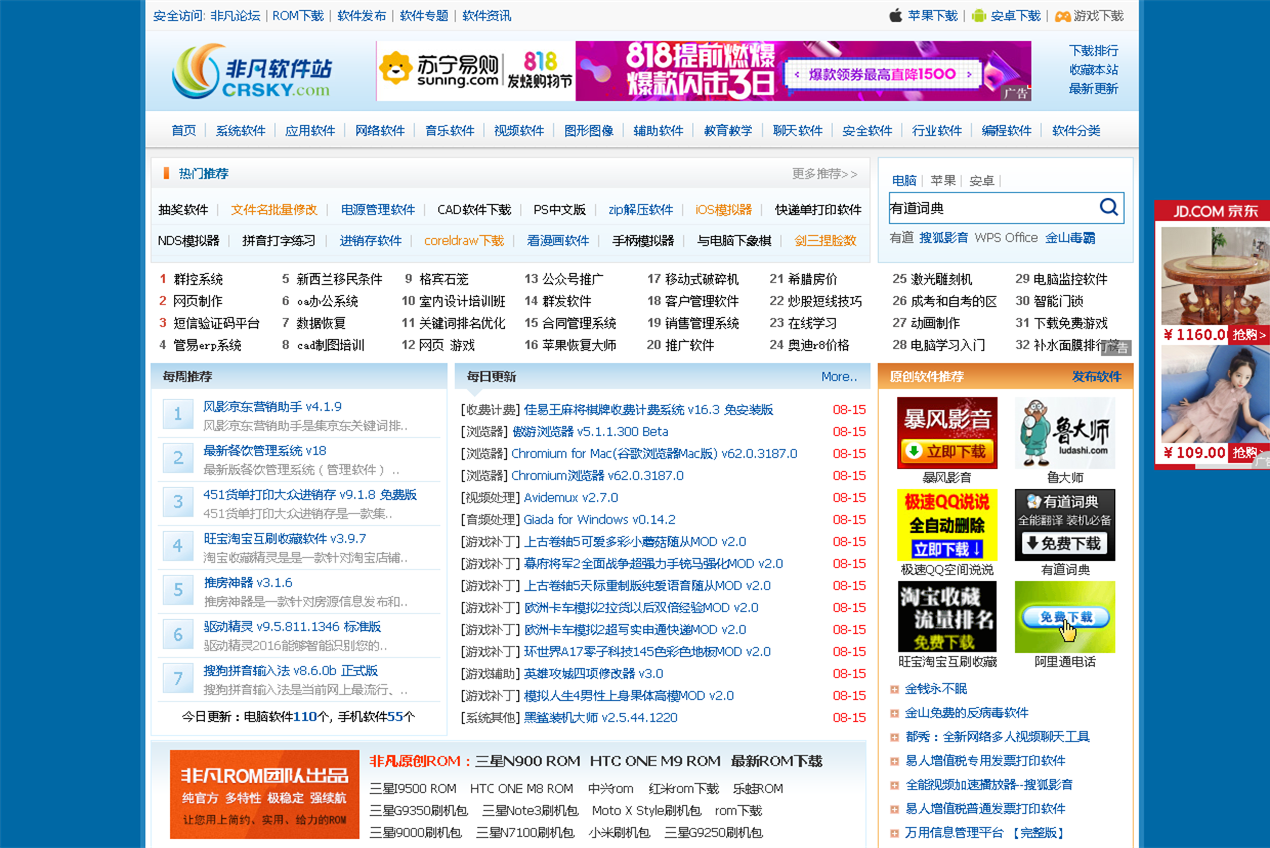The height and width of the screenshot is (848, 1270).
Task: Click the CRSKY.com site logo
Action: point(251,72)
